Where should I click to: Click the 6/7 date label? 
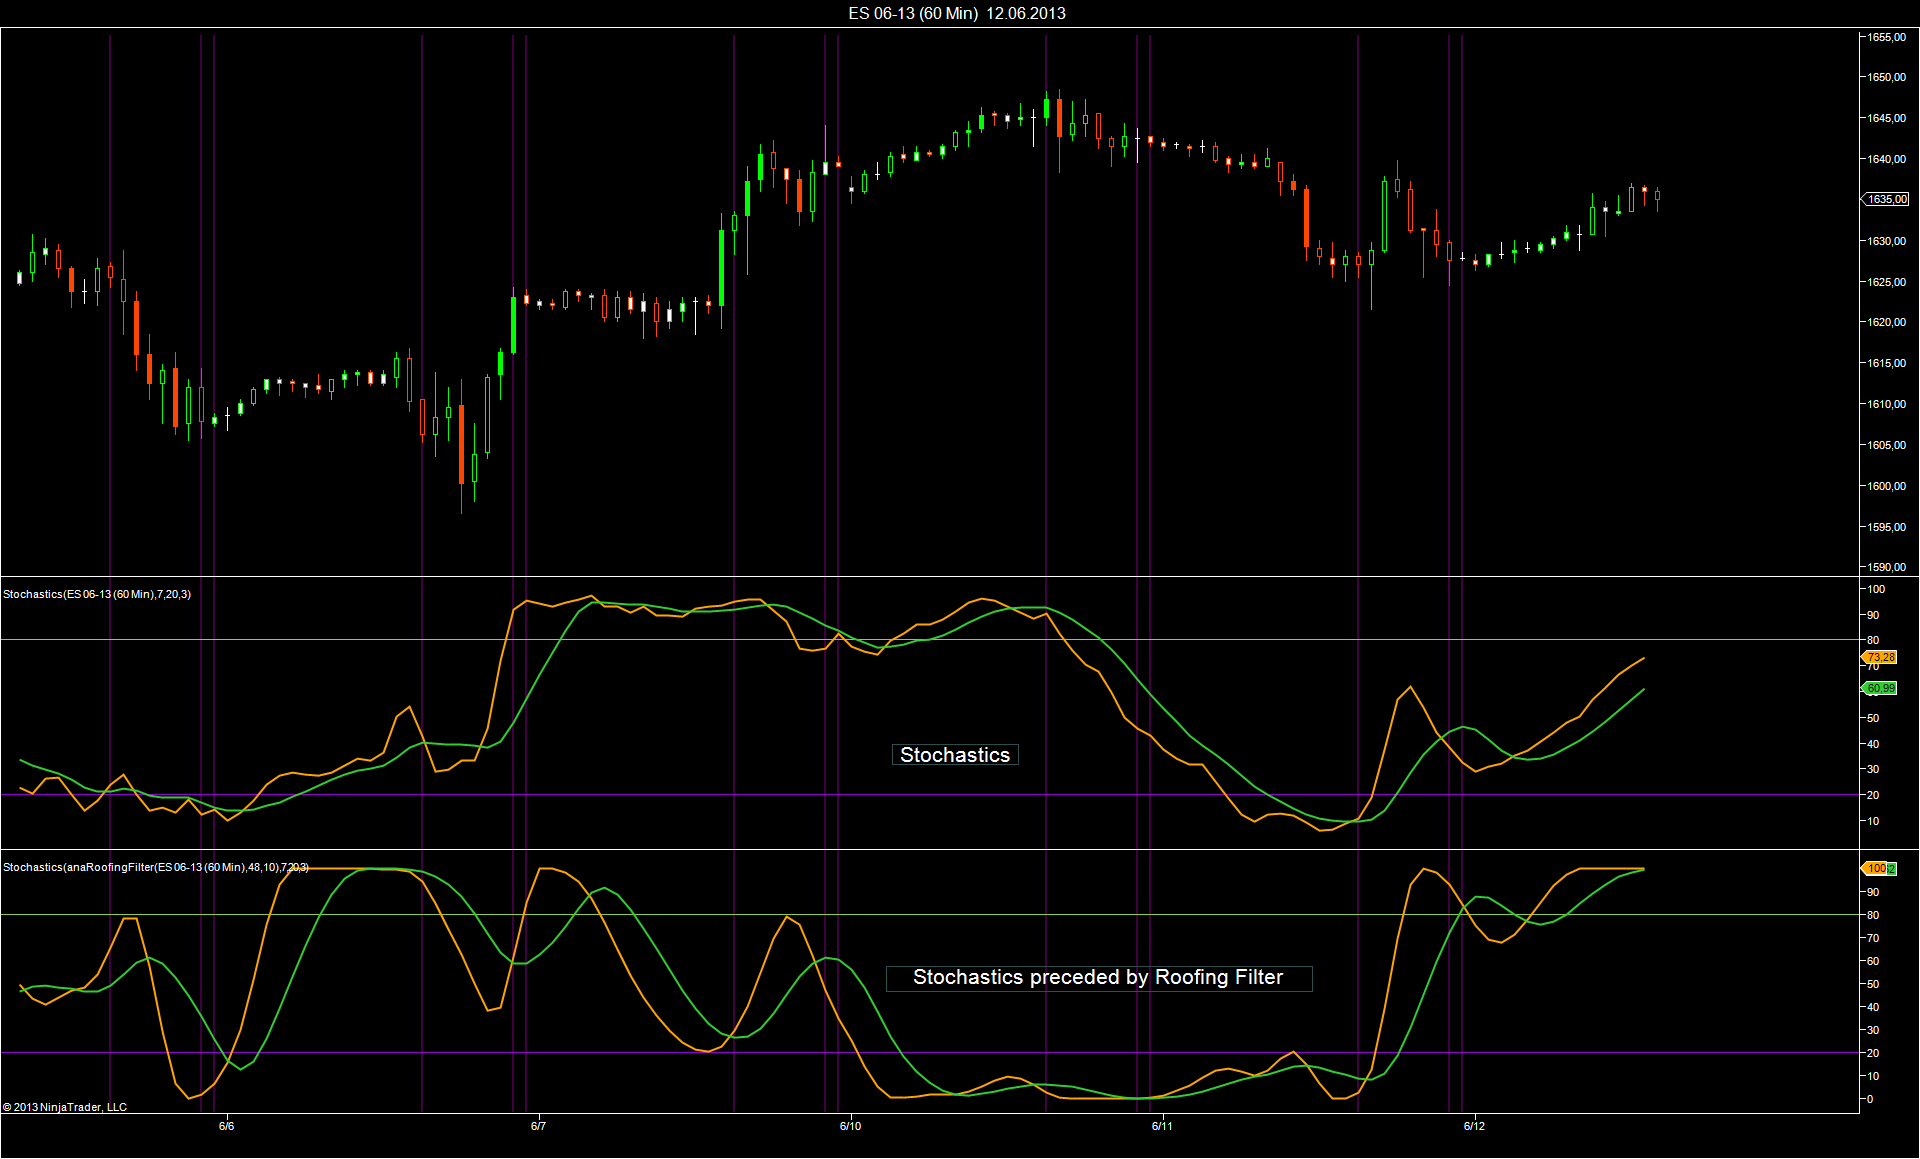point(538,1126)
